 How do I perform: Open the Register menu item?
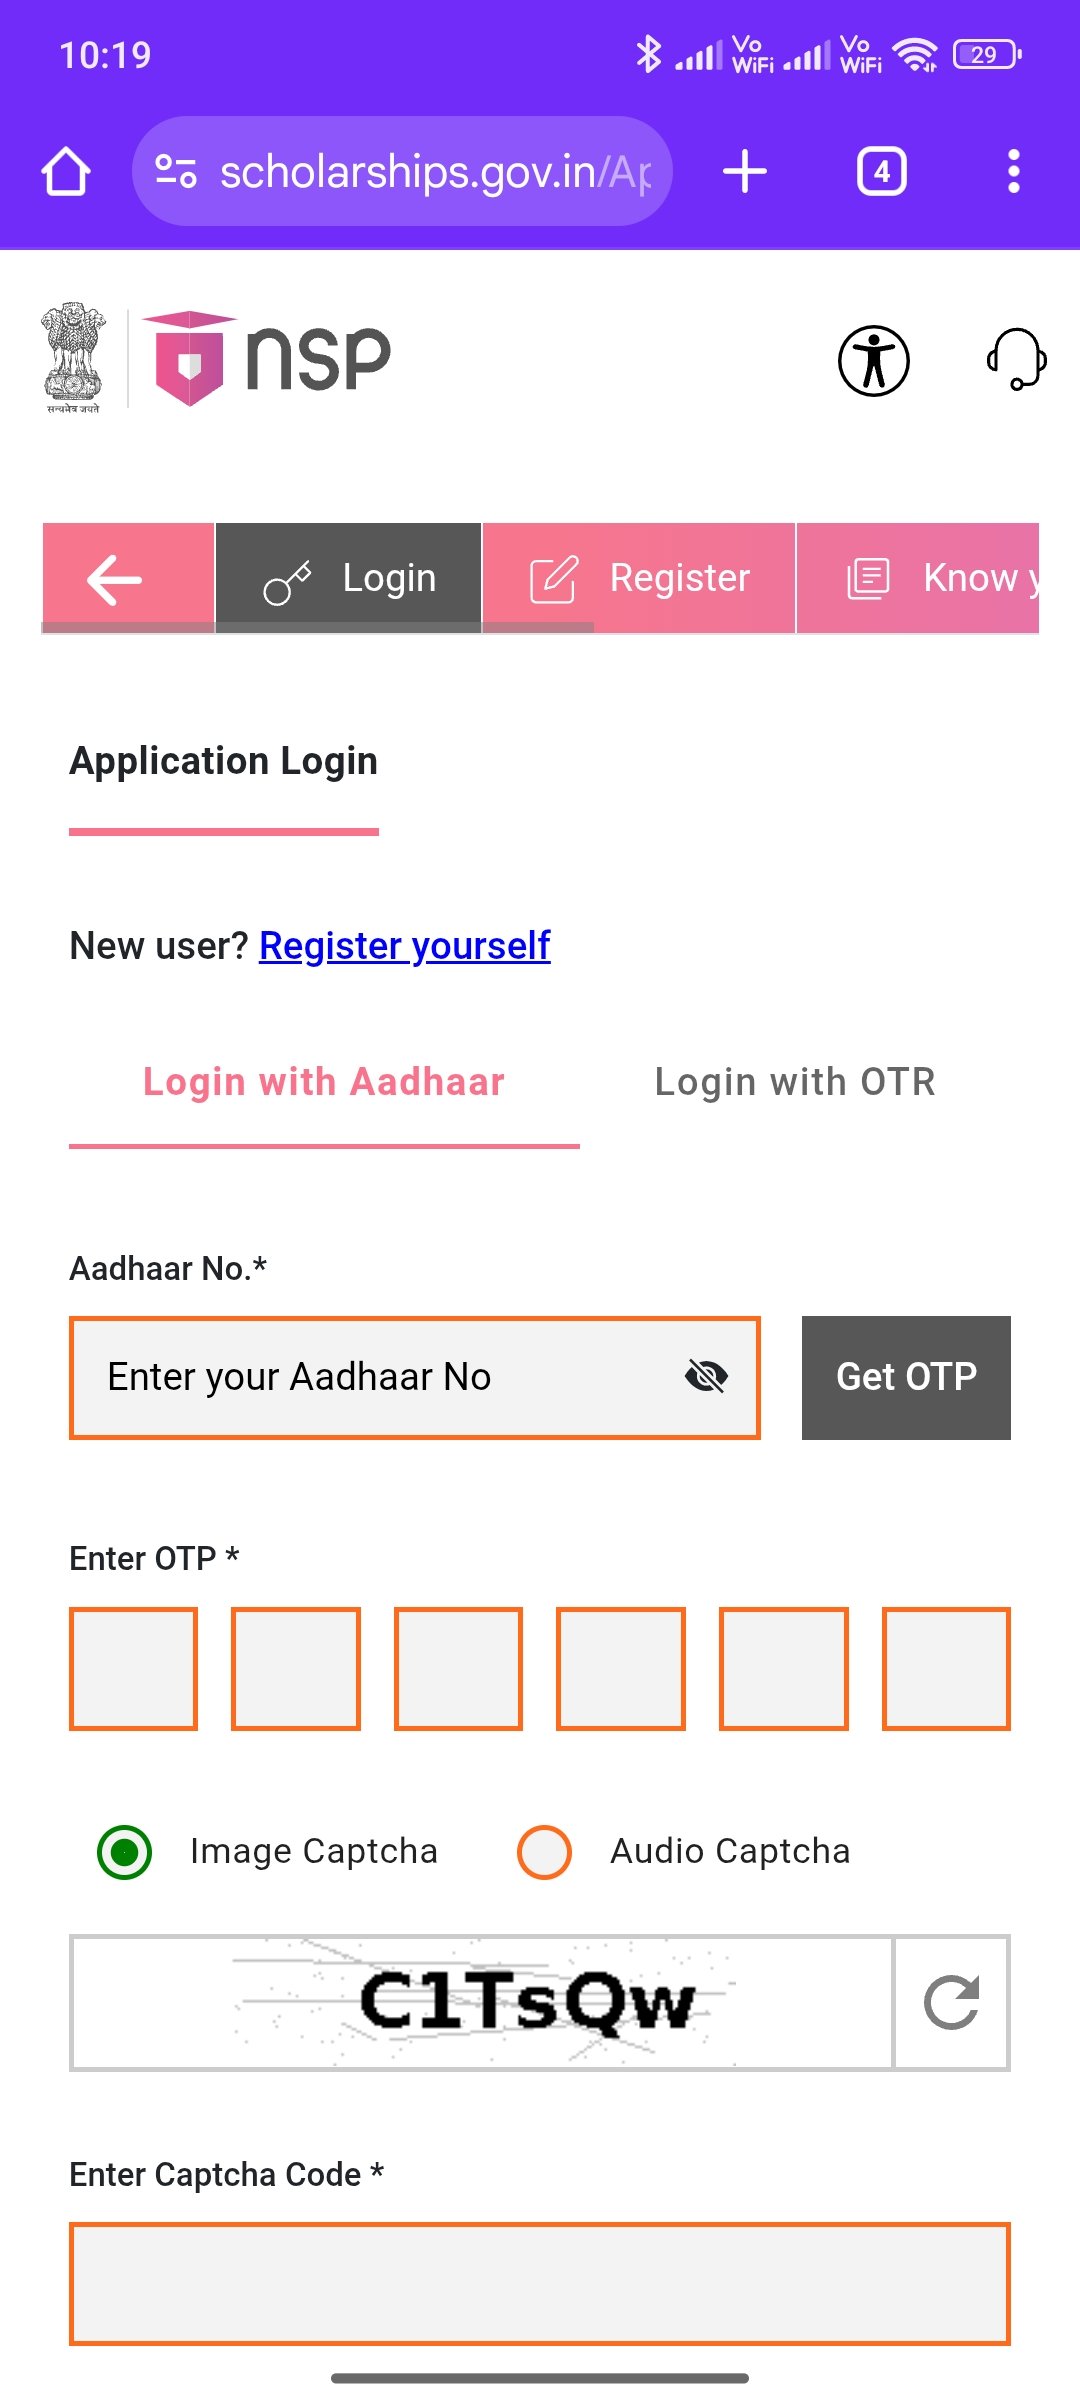click(639, 579)
